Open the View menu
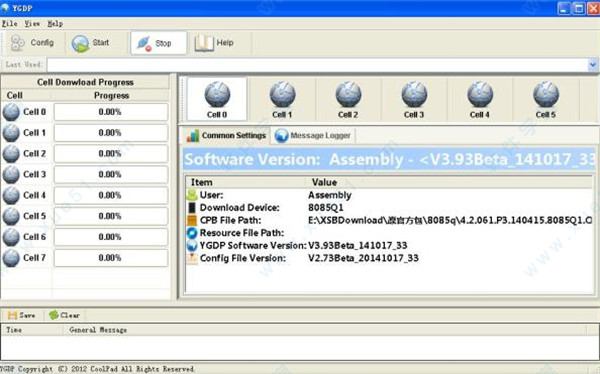This screenshot has height=374, width=600. (32, 24)
